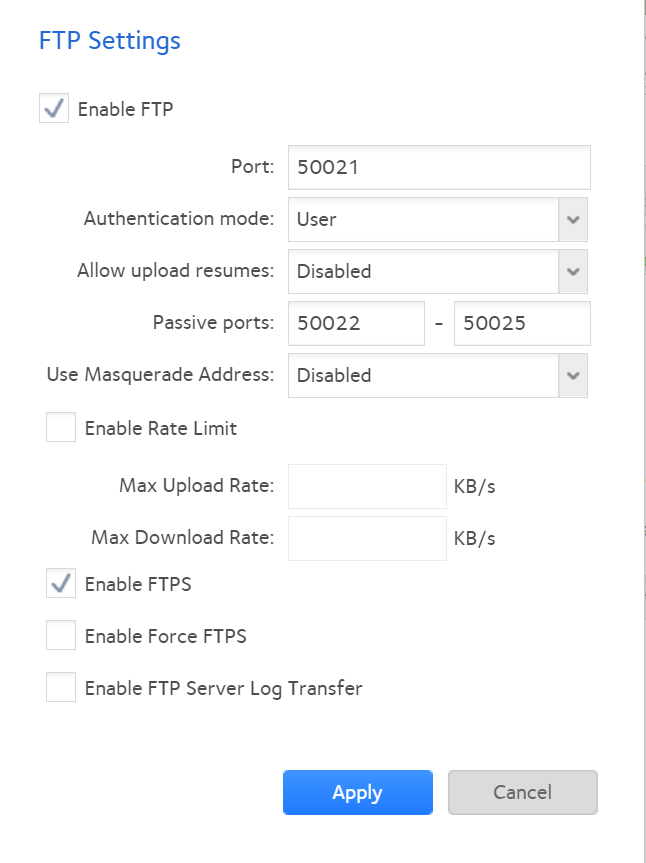Click the Enable Rate Limit label text
Screen dimensions: 646x863
(x=161, y=429)
